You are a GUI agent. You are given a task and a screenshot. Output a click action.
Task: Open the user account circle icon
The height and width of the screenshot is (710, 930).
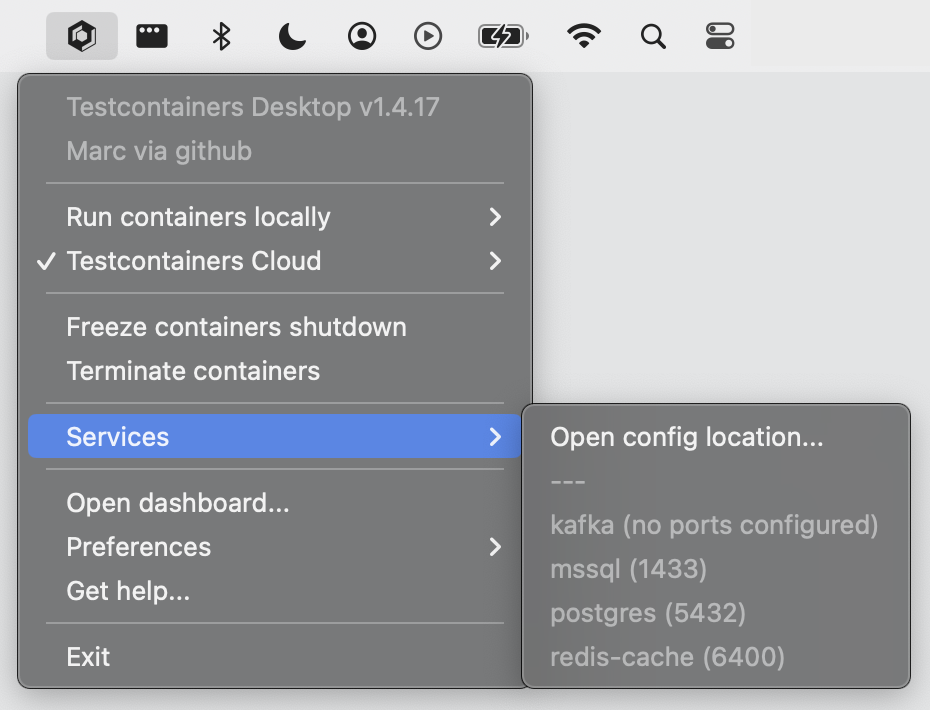(x=361, y=37)
